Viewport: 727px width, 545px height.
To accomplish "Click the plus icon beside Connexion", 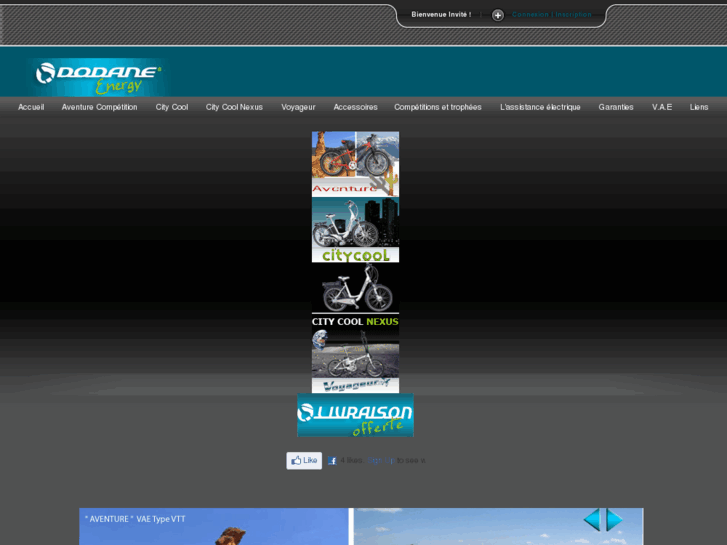I will [x=497, y=15].
